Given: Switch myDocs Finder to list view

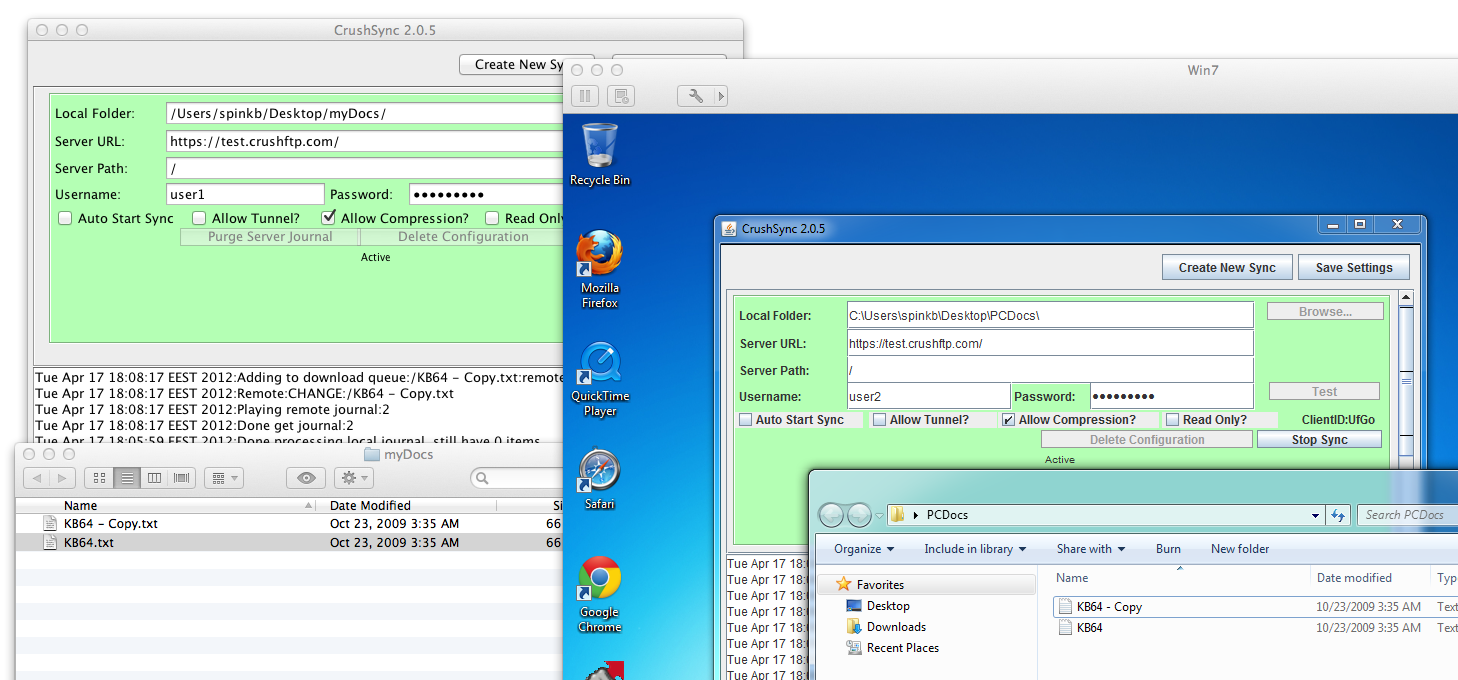Looking at the screenshot, I should (127, 479).
